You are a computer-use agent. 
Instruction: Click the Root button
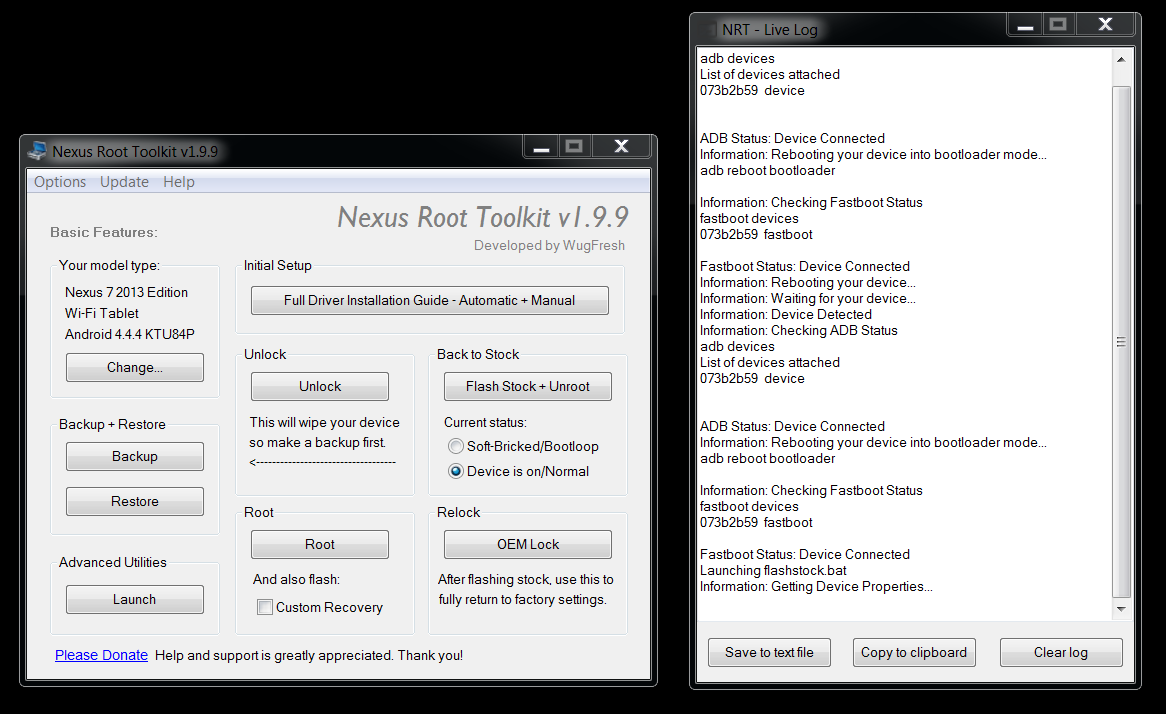click(320, 544)
